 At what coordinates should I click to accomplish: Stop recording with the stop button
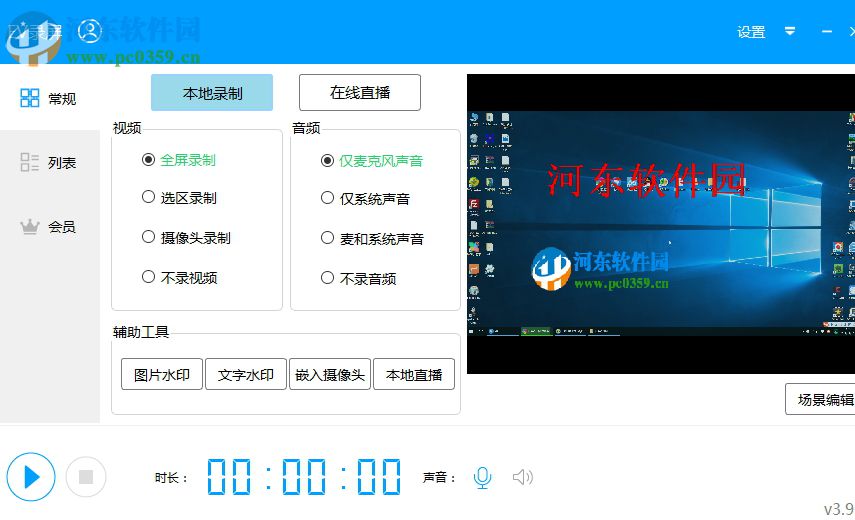[86, 477]
